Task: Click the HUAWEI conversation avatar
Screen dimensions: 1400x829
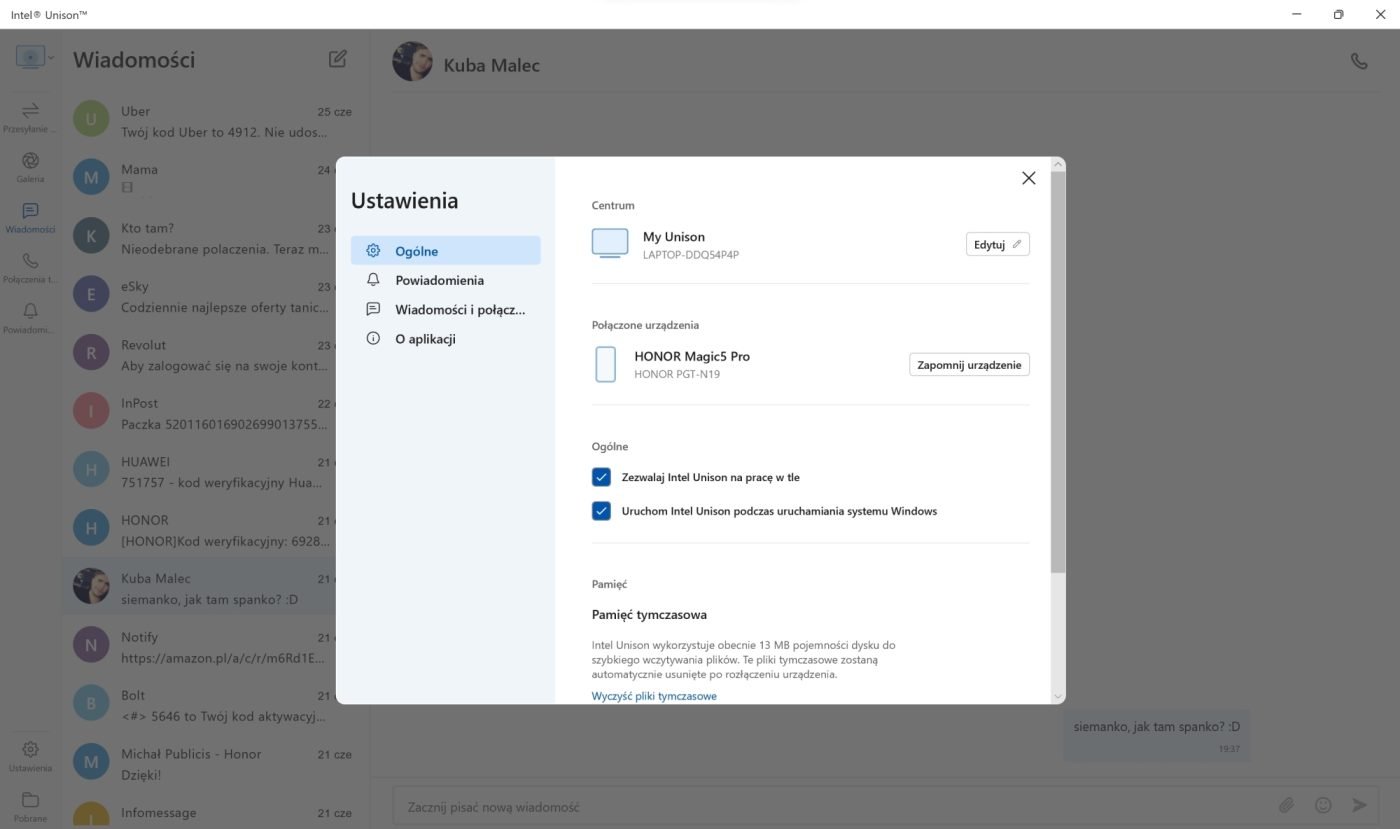Action: [x=91, y=470]
